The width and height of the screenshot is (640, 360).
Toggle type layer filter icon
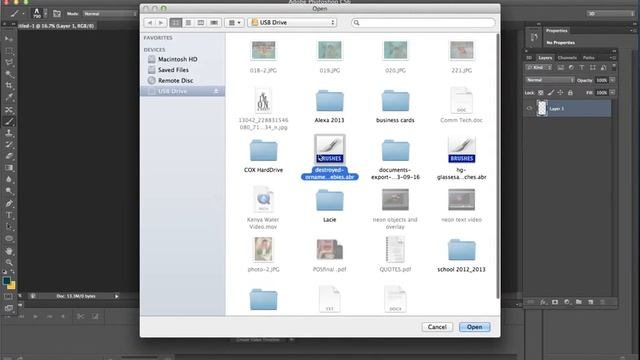pyautogui.click(x=582, y=68)
